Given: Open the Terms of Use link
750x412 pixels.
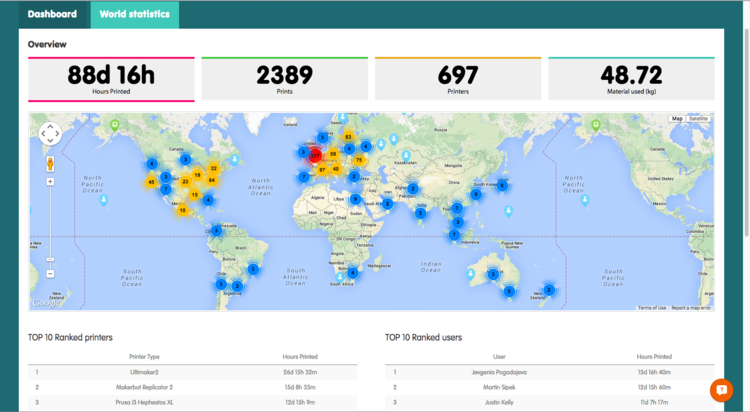Looking at the screenshot, I should tap(652, 308).
